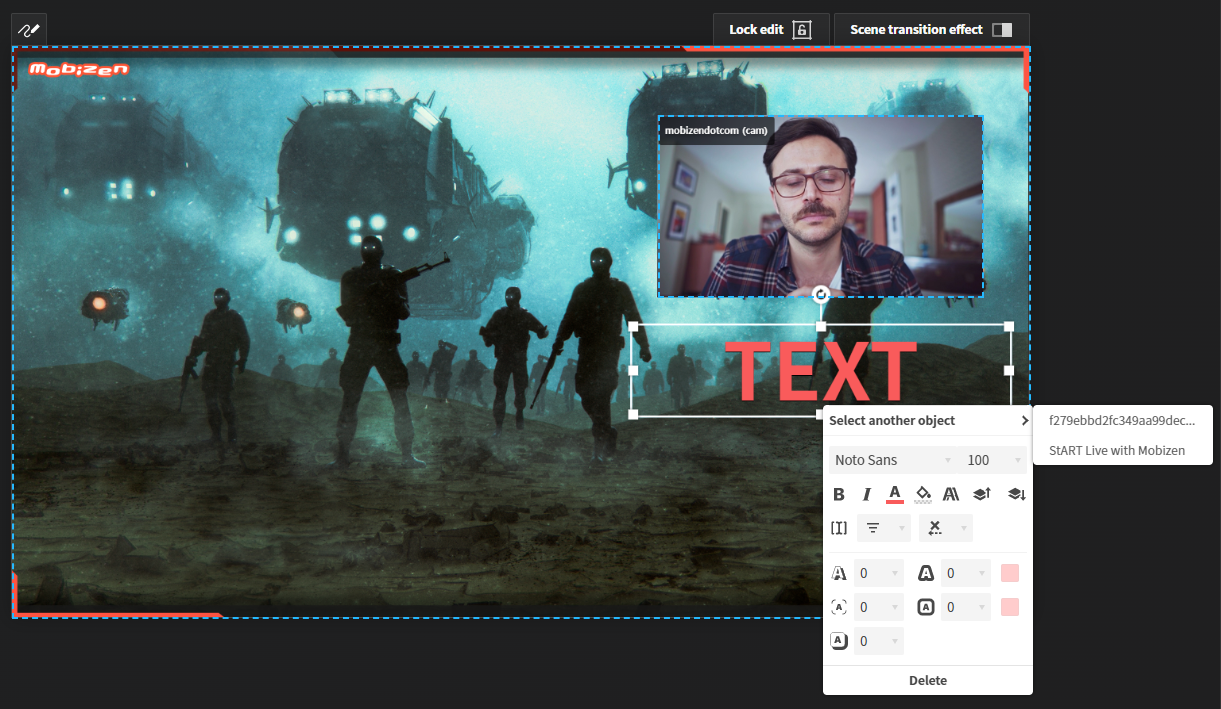Click the box shadow icon

tap(839, 641)
